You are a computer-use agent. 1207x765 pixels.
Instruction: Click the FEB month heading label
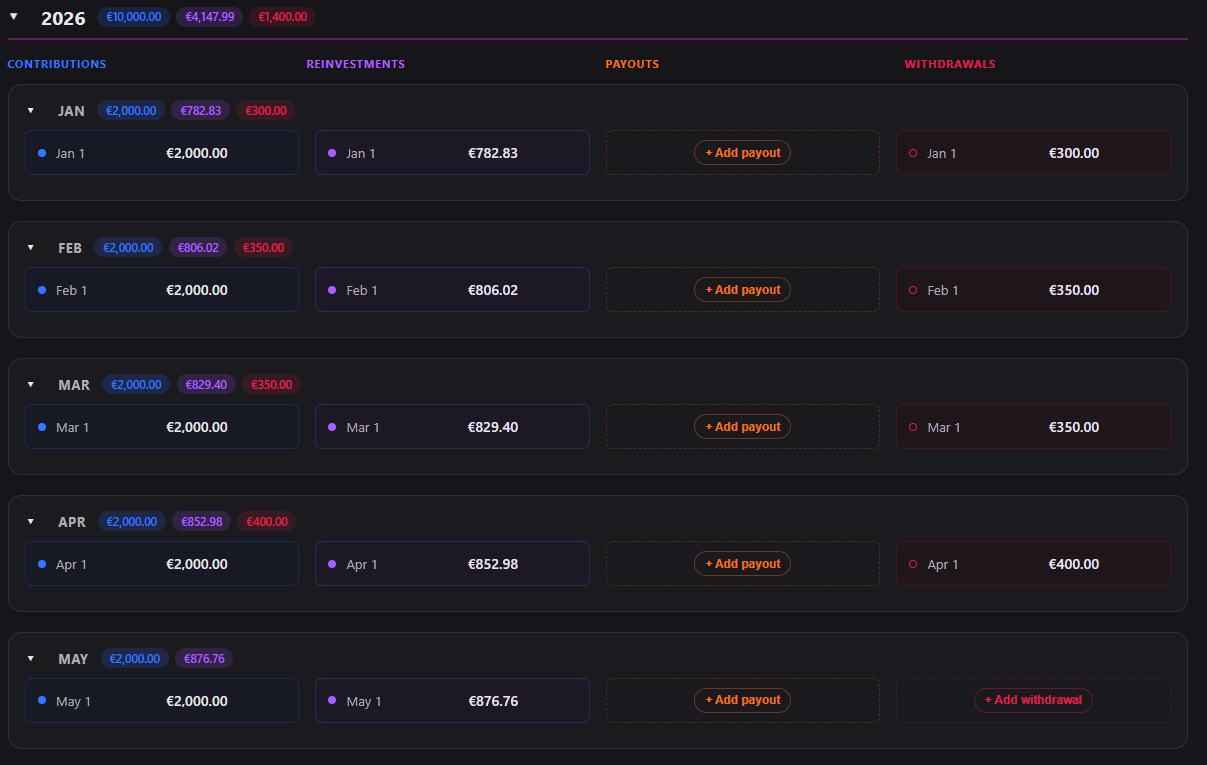click(x=70, y=248)
